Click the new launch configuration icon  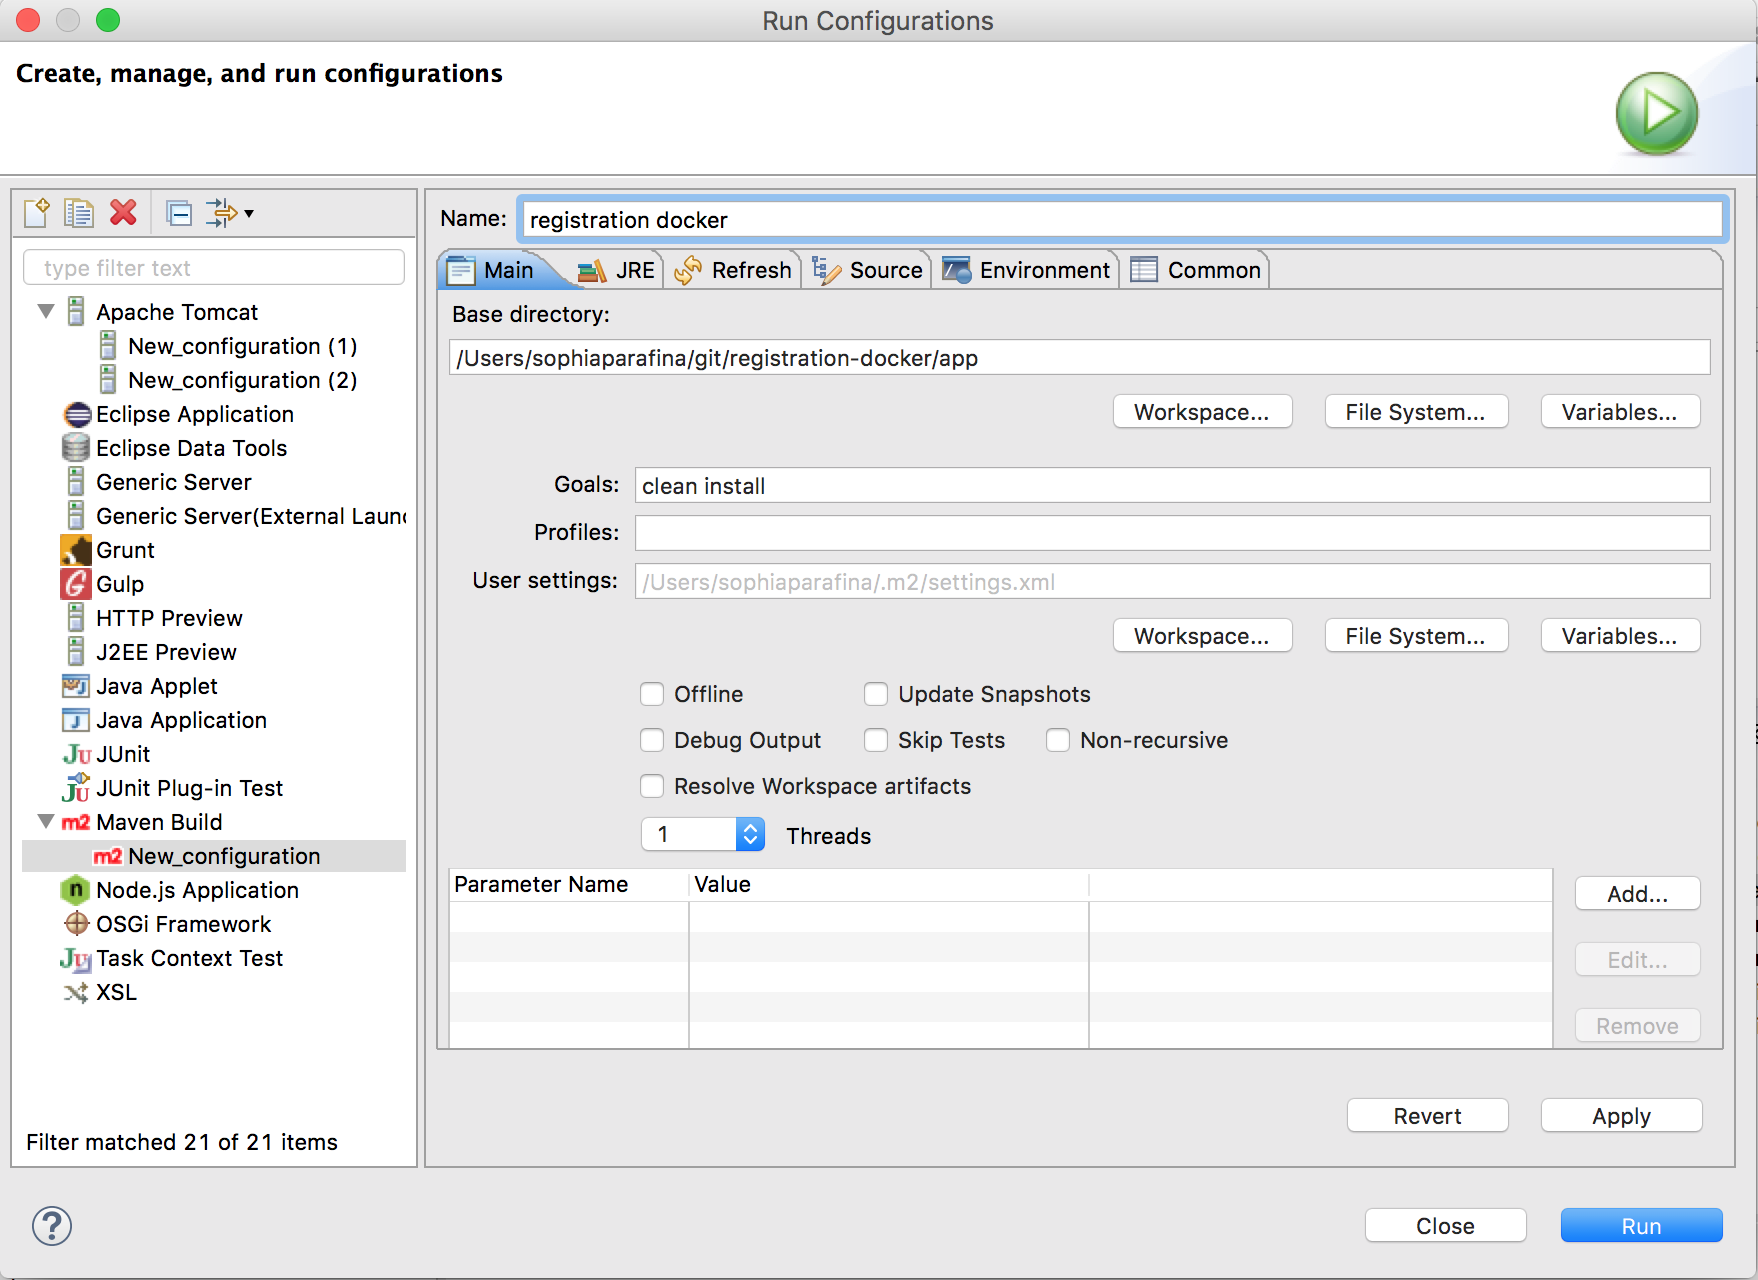(37, 212)
